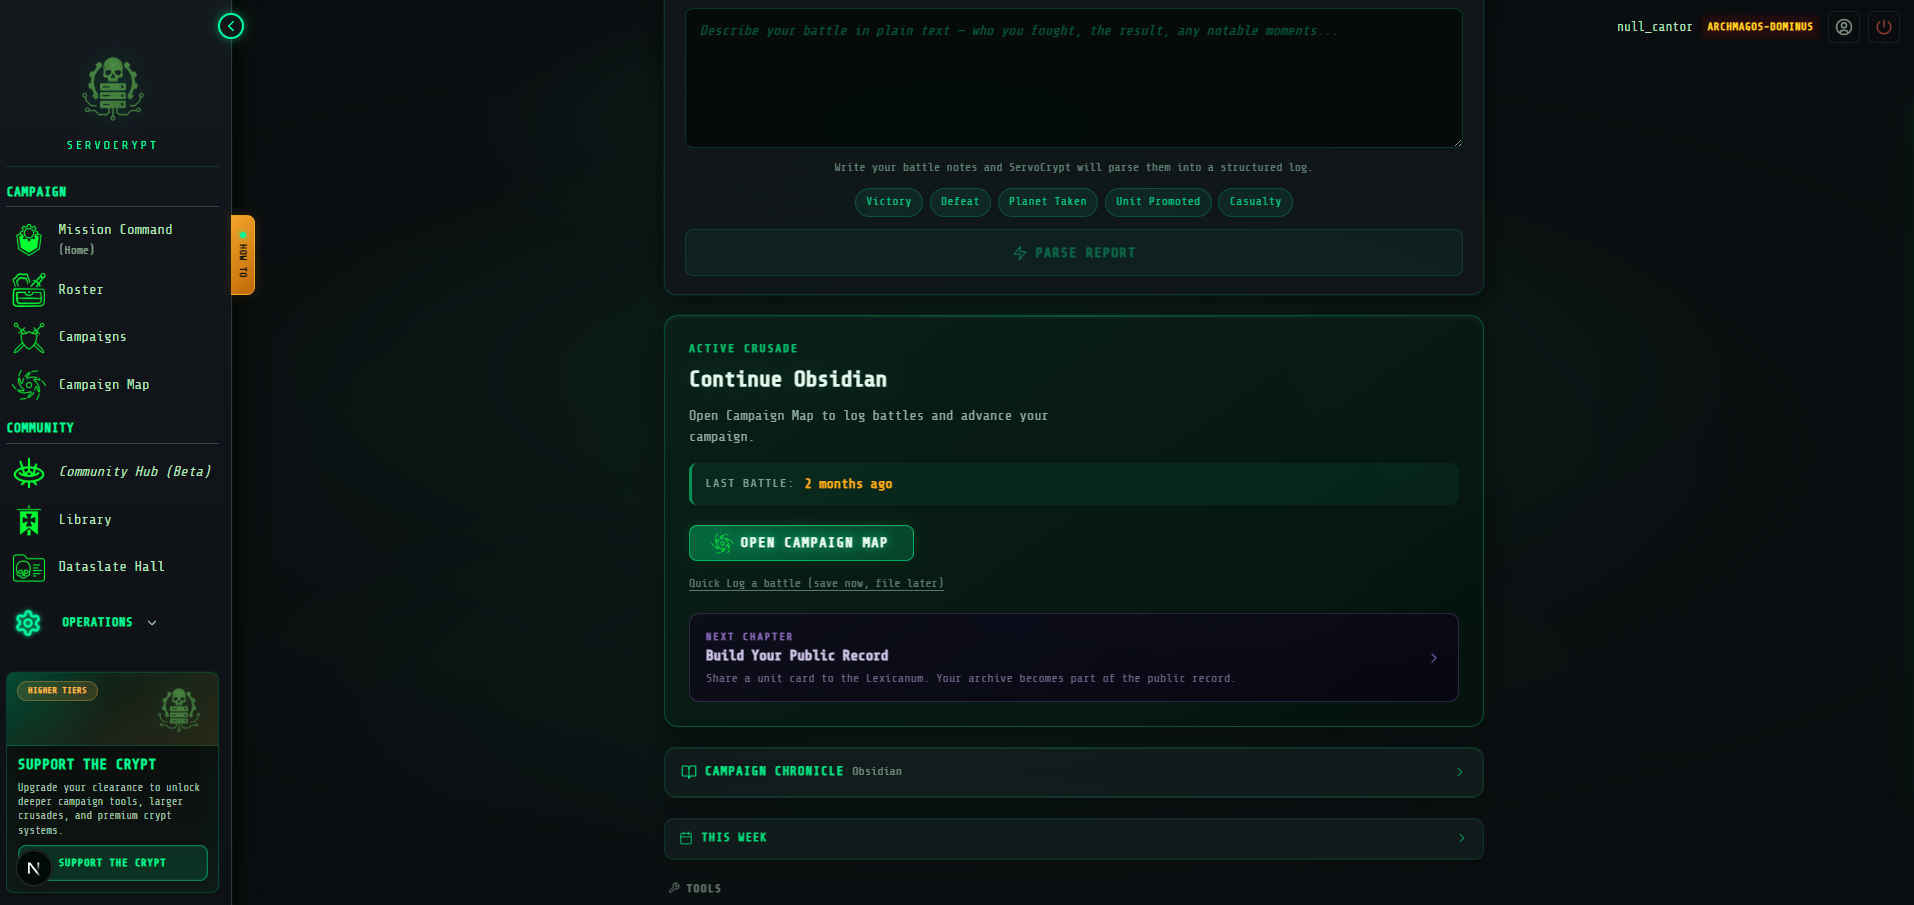1914x905 pixels.
Task: Click the Roster icon in sidebar
Action: [x=29, y=290]
